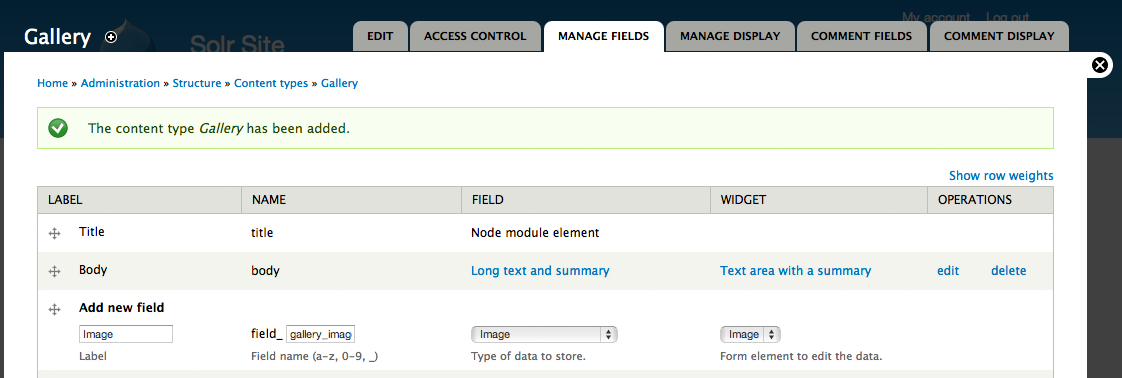This screenshot has width=1122, height=378.
Task: Close the overlay with the X icon
Action: coord(1101,66)
